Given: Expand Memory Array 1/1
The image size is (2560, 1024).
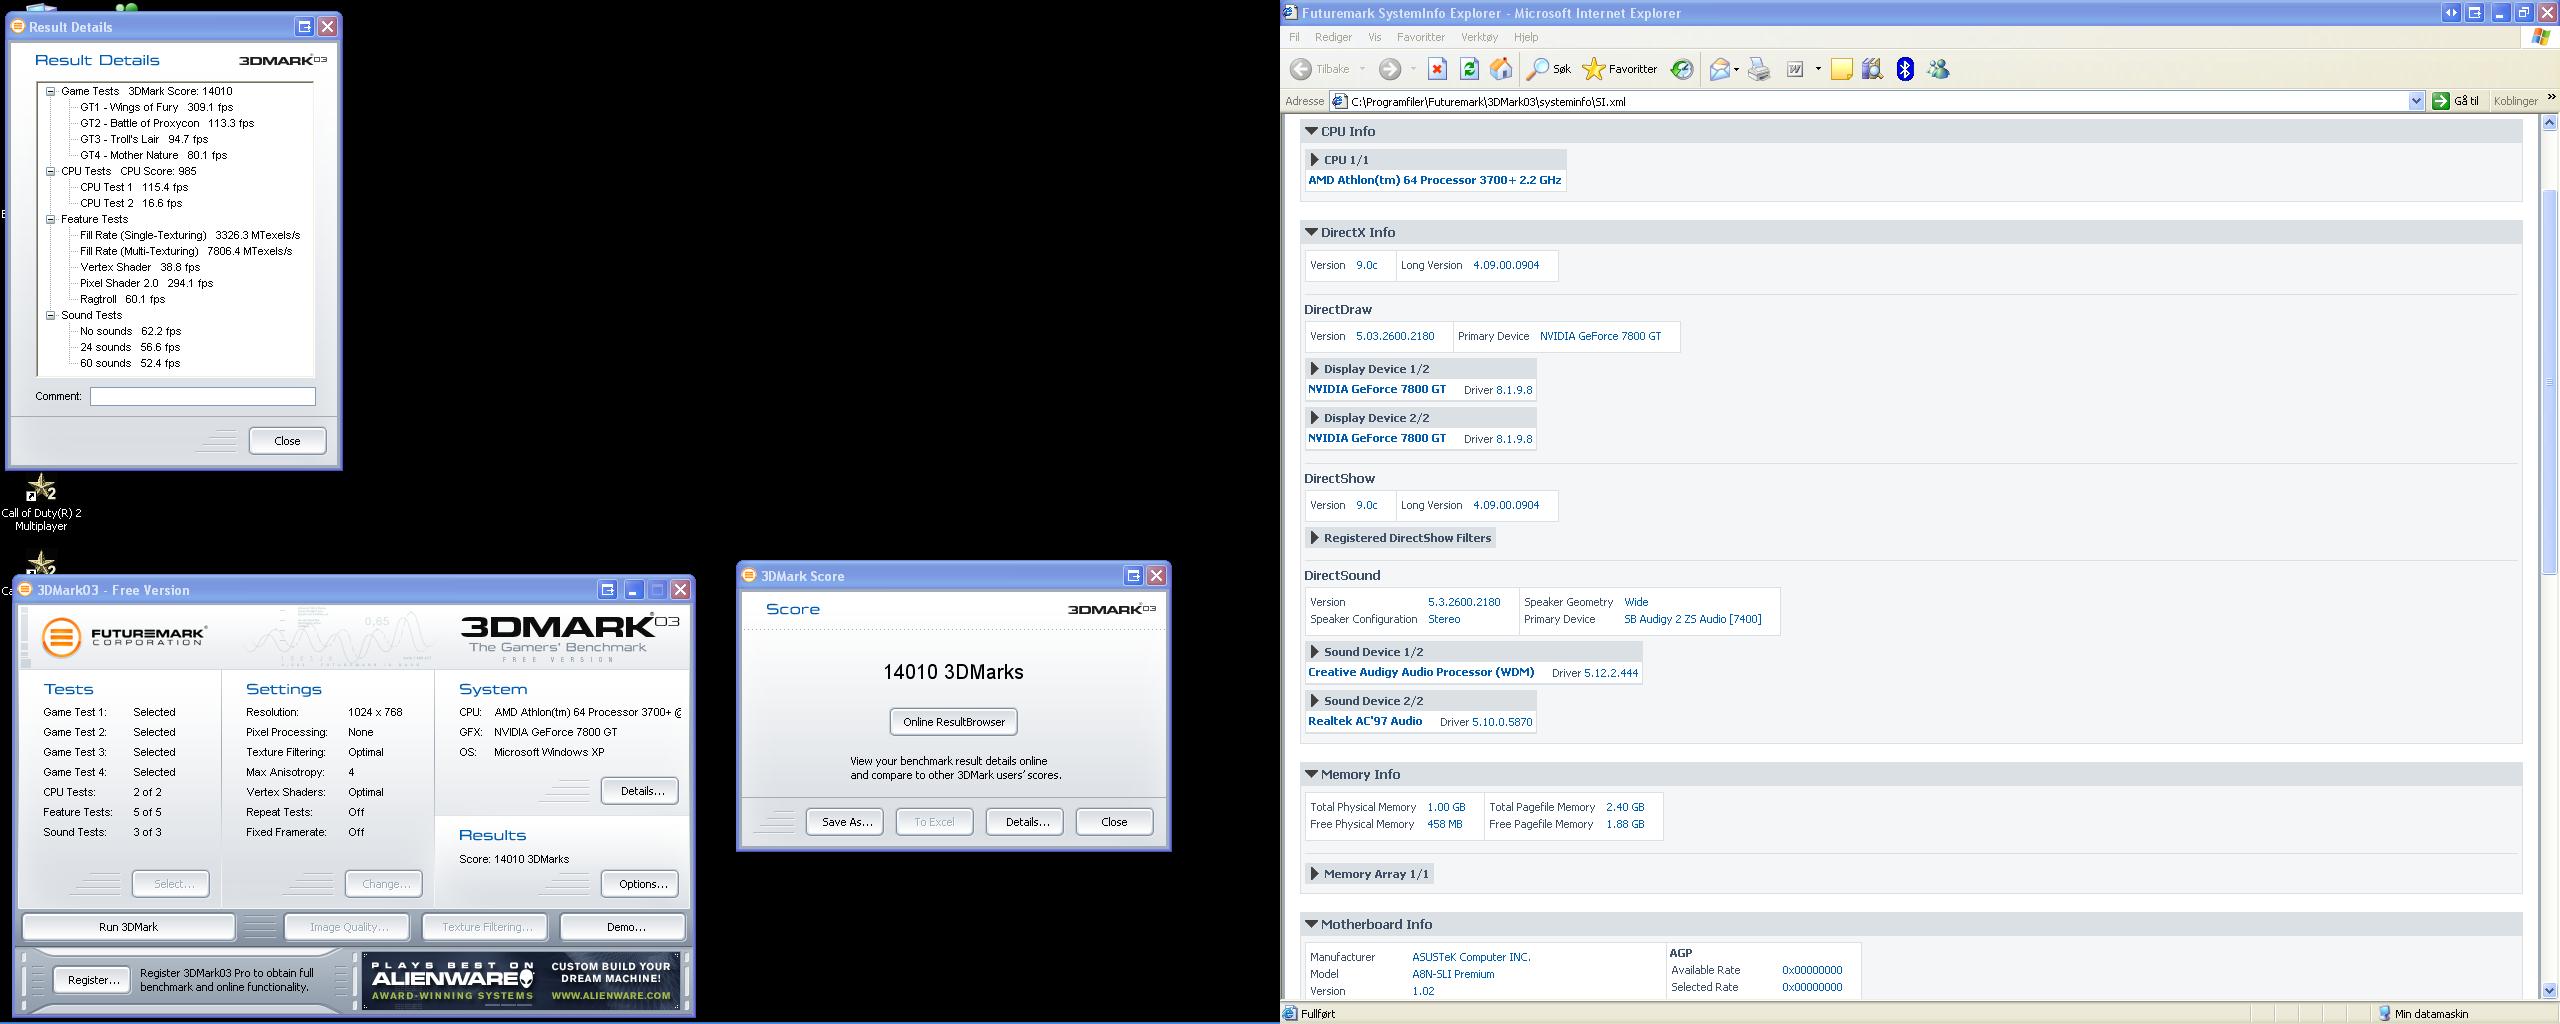Looking at the screenshot, I should click(1315, 874).
